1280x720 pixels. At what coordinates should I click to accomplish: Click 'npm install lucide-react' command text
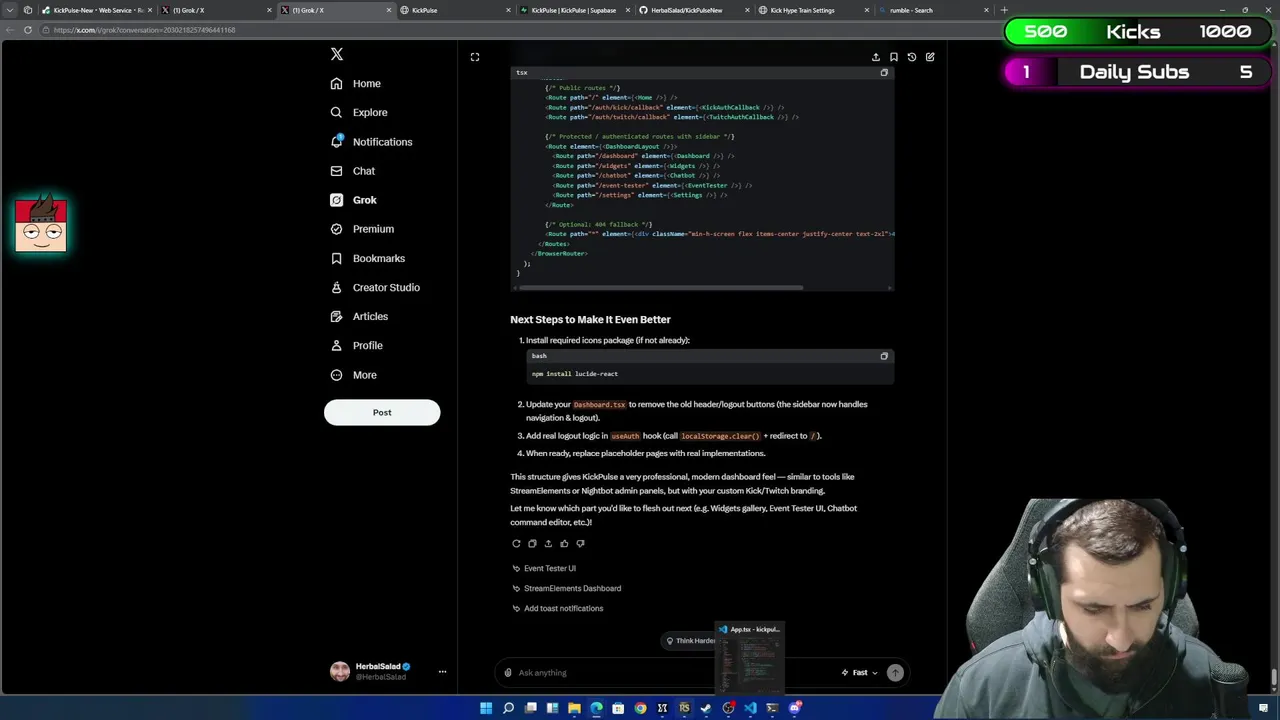[575, 374]
